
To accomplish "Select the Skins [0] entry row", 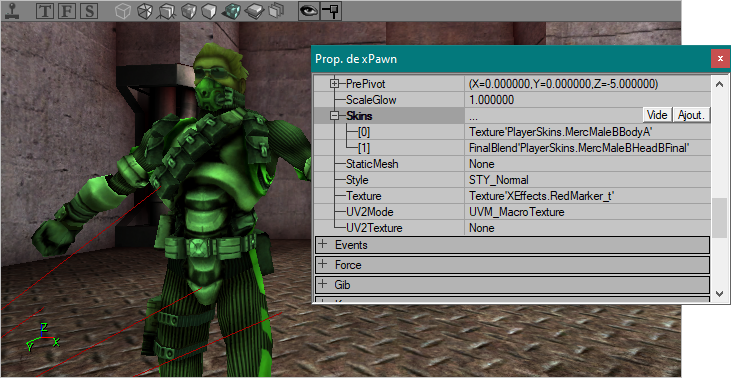I will click(512, 132).
